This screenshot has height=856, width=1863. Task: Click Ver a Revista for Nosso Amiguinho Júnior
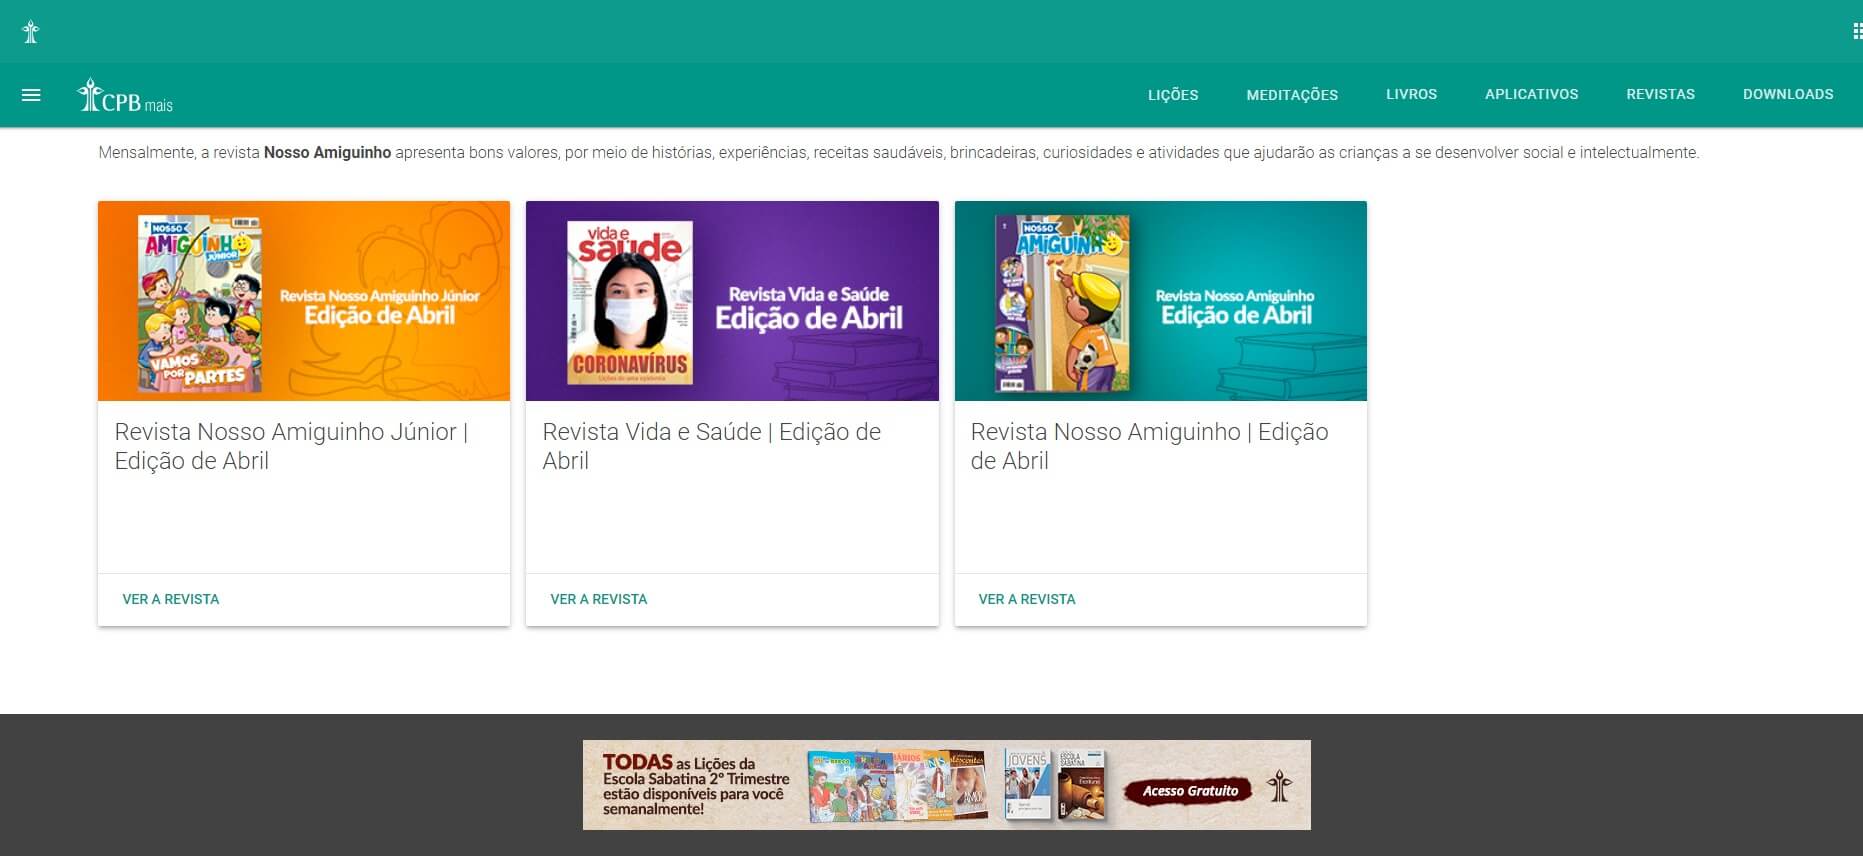tap(171, 599)
